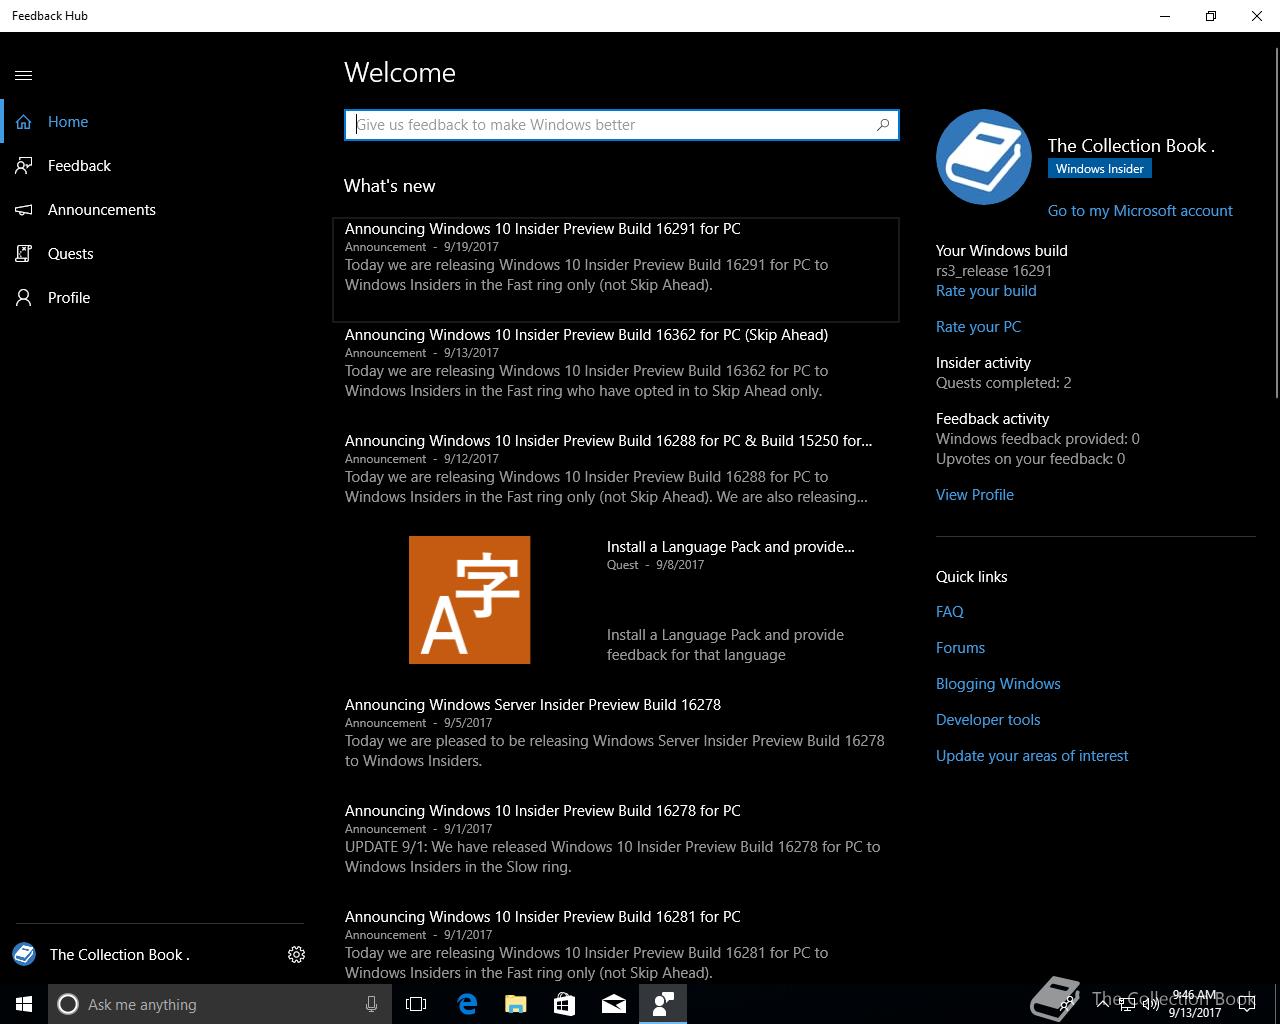Open Mail app from taskbar

tap(614, 1004)
